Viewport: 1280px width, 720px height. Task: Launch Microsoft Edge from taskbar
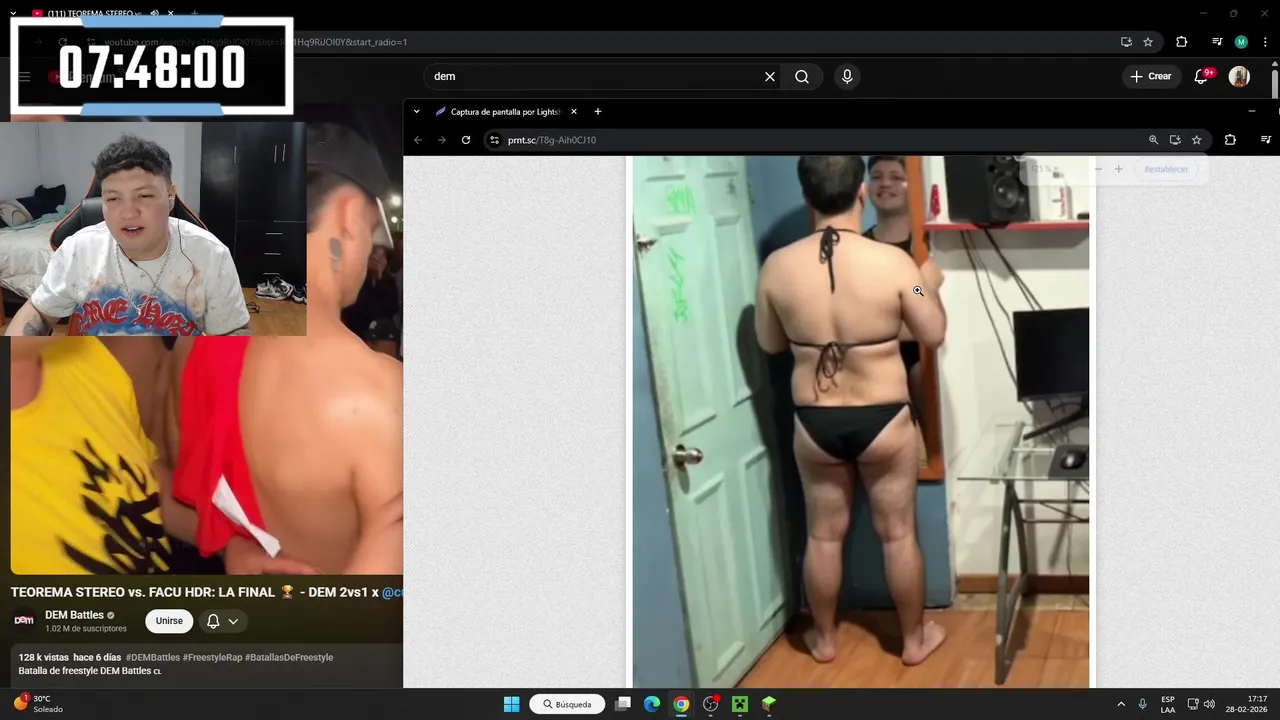pyautogui.click(x=652, y=704)
